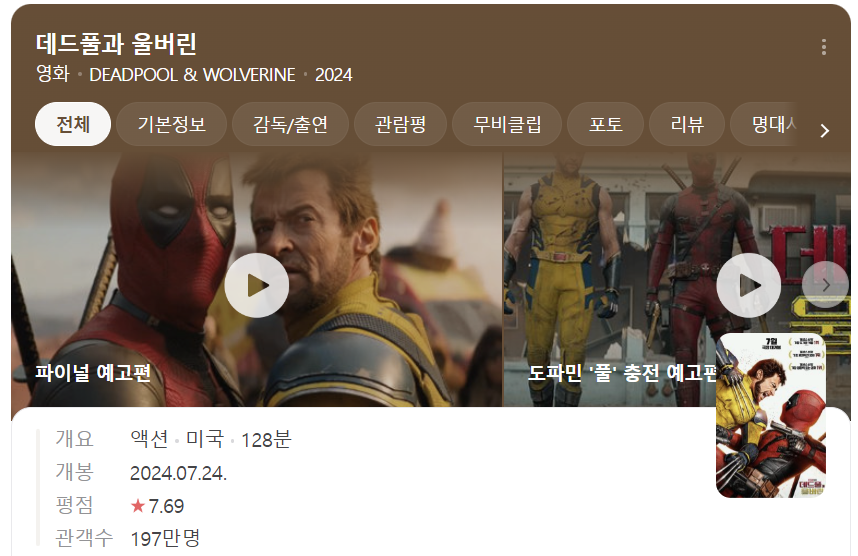This screenshot has height=556, width=858.
Task: Expand more tabs with the right chevron
Action: click(825, 131)
